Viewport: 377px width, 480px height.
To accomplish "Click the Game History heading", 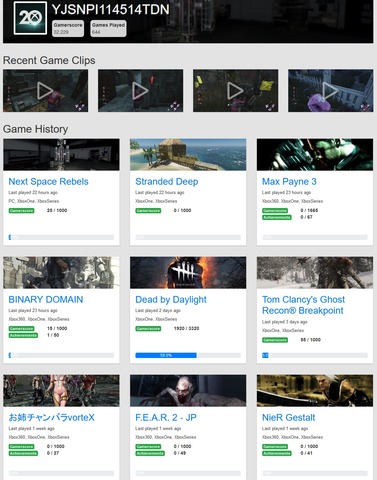I will point(35,129).
